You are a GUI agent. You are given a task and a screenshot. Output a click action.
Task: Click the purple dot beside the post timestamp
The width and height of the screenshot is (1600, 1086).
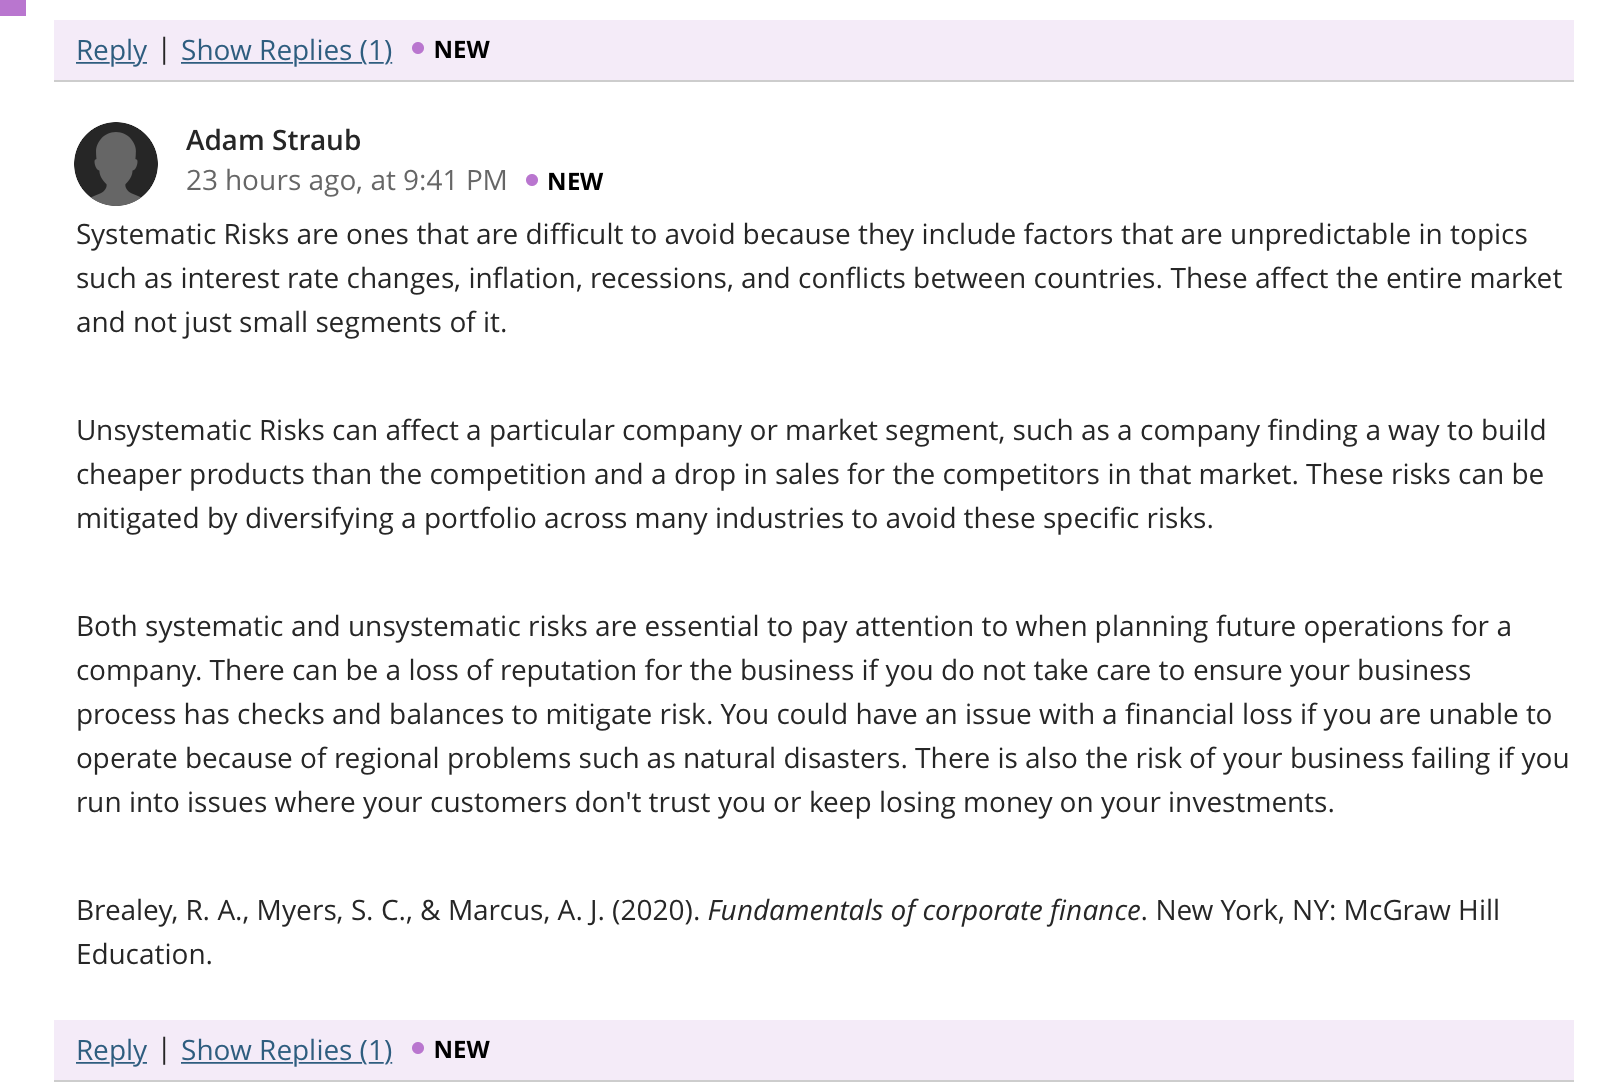tap(532, 180)
